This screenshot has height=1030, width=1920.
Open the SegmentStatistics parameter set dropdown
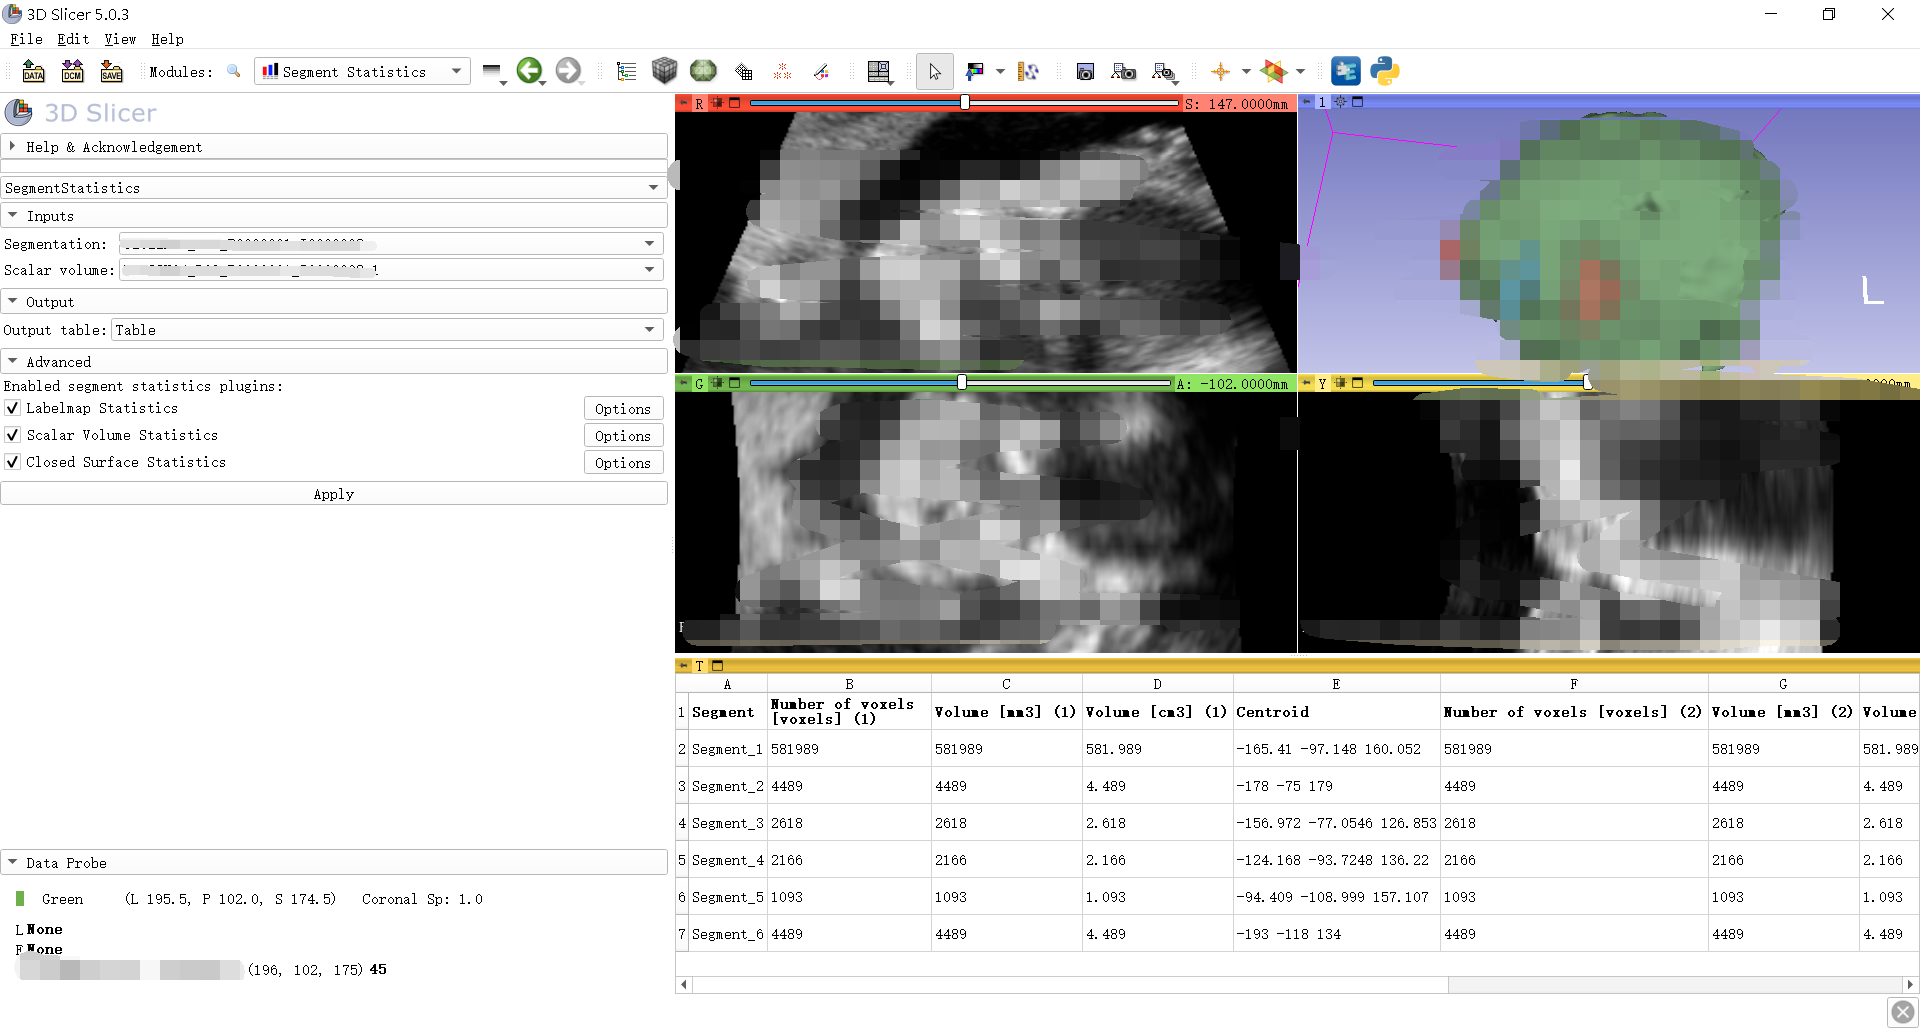click(333, 188)
